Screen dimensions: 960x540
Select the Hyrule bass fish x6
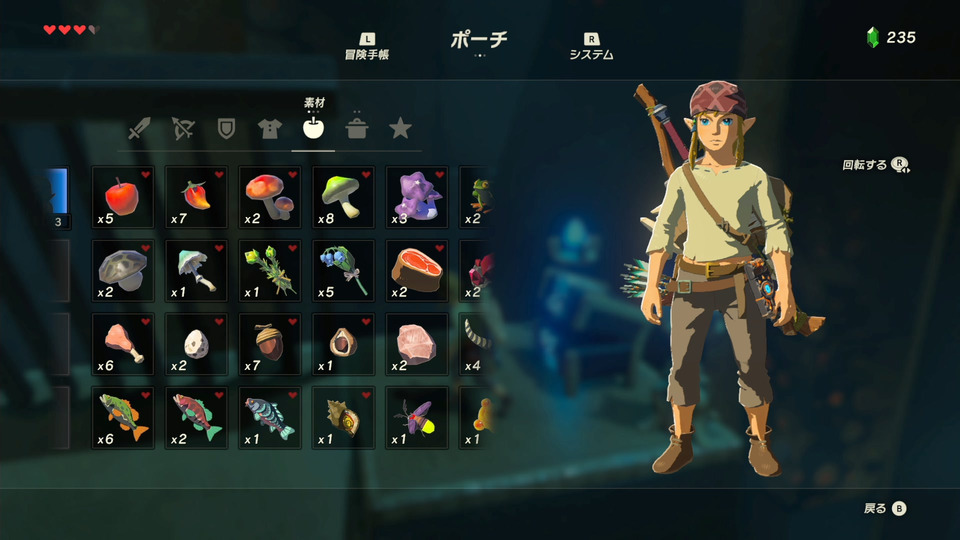click(122, 418)
